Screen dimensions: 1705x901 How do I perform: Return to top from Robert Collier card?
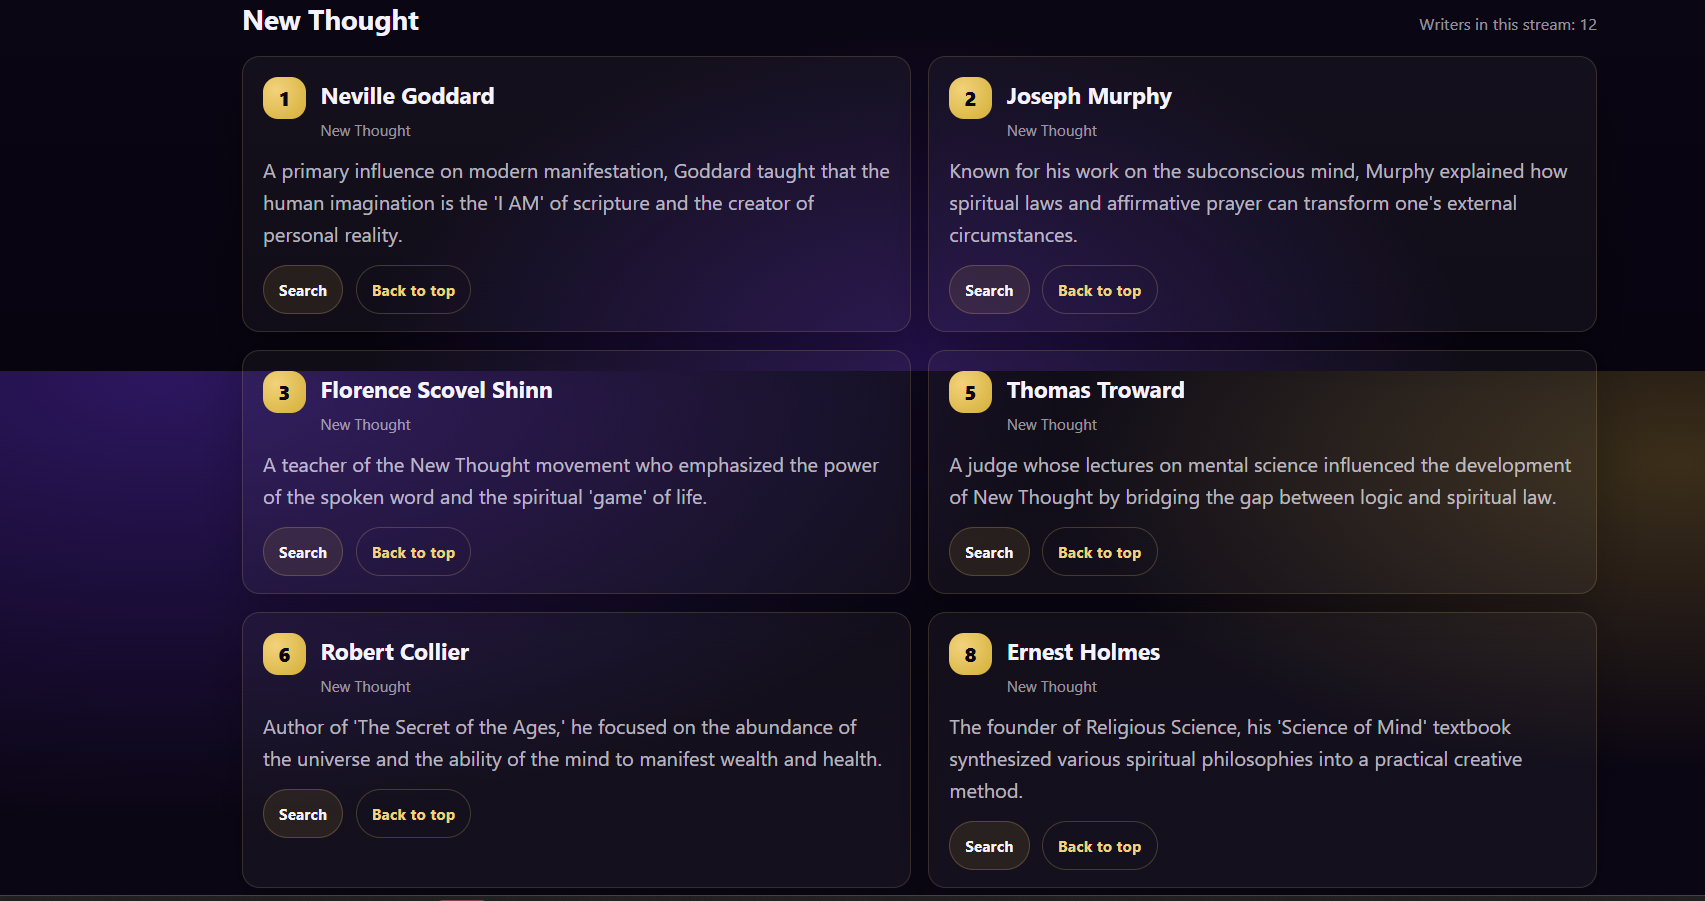tap(413, 814)
